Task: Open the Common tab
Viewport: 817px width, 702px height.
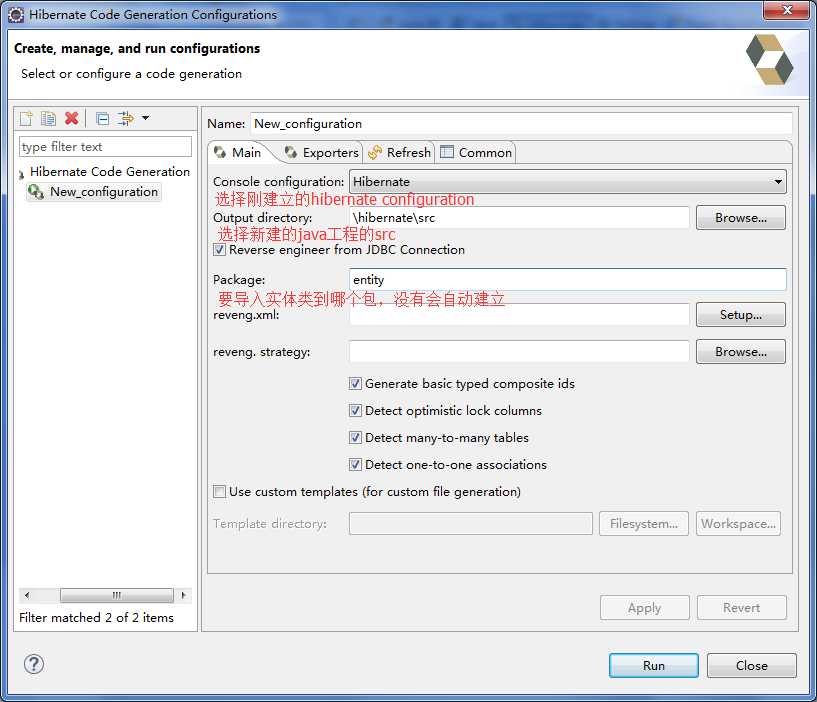Action: [476, 153]
